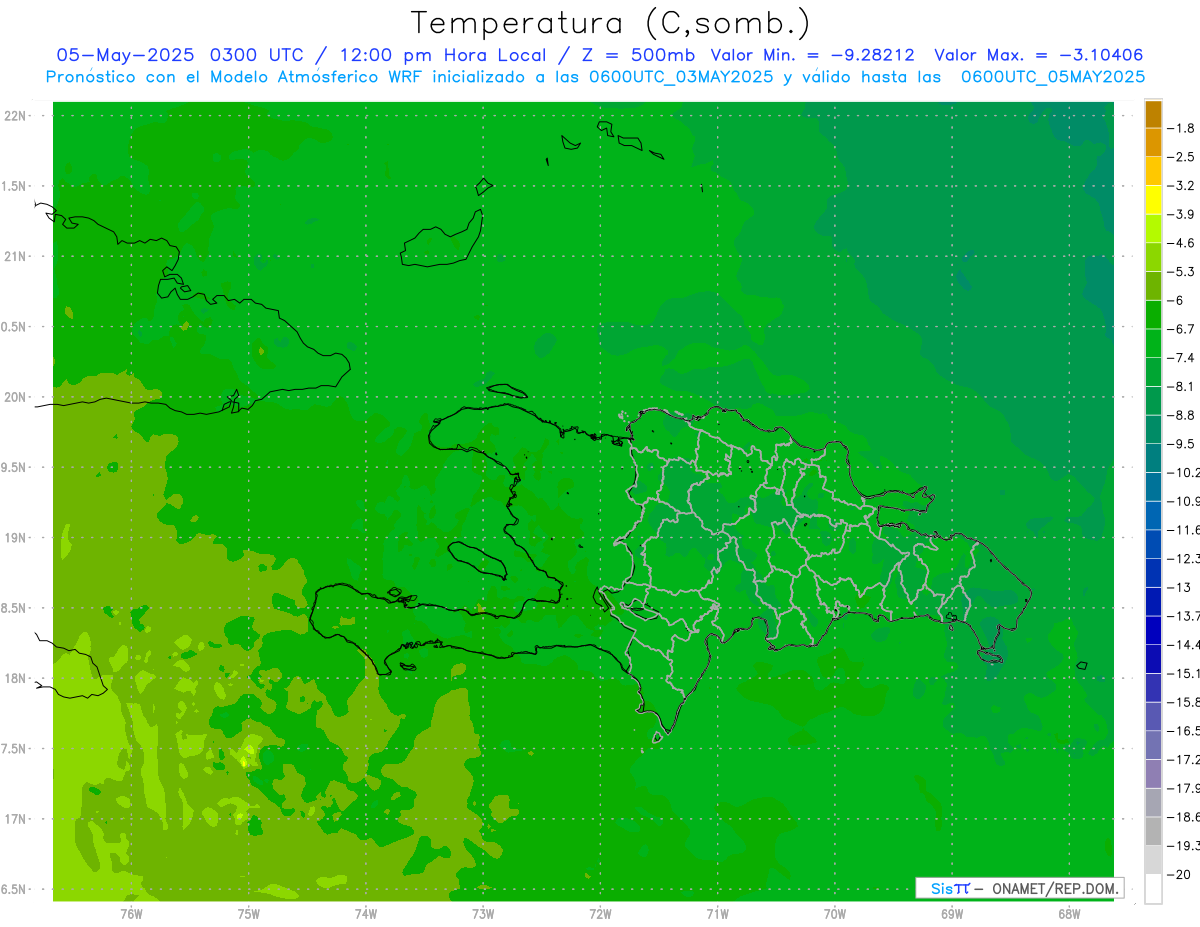
Task: Click the -1.8 color scale label
Action: (1182, 128)
